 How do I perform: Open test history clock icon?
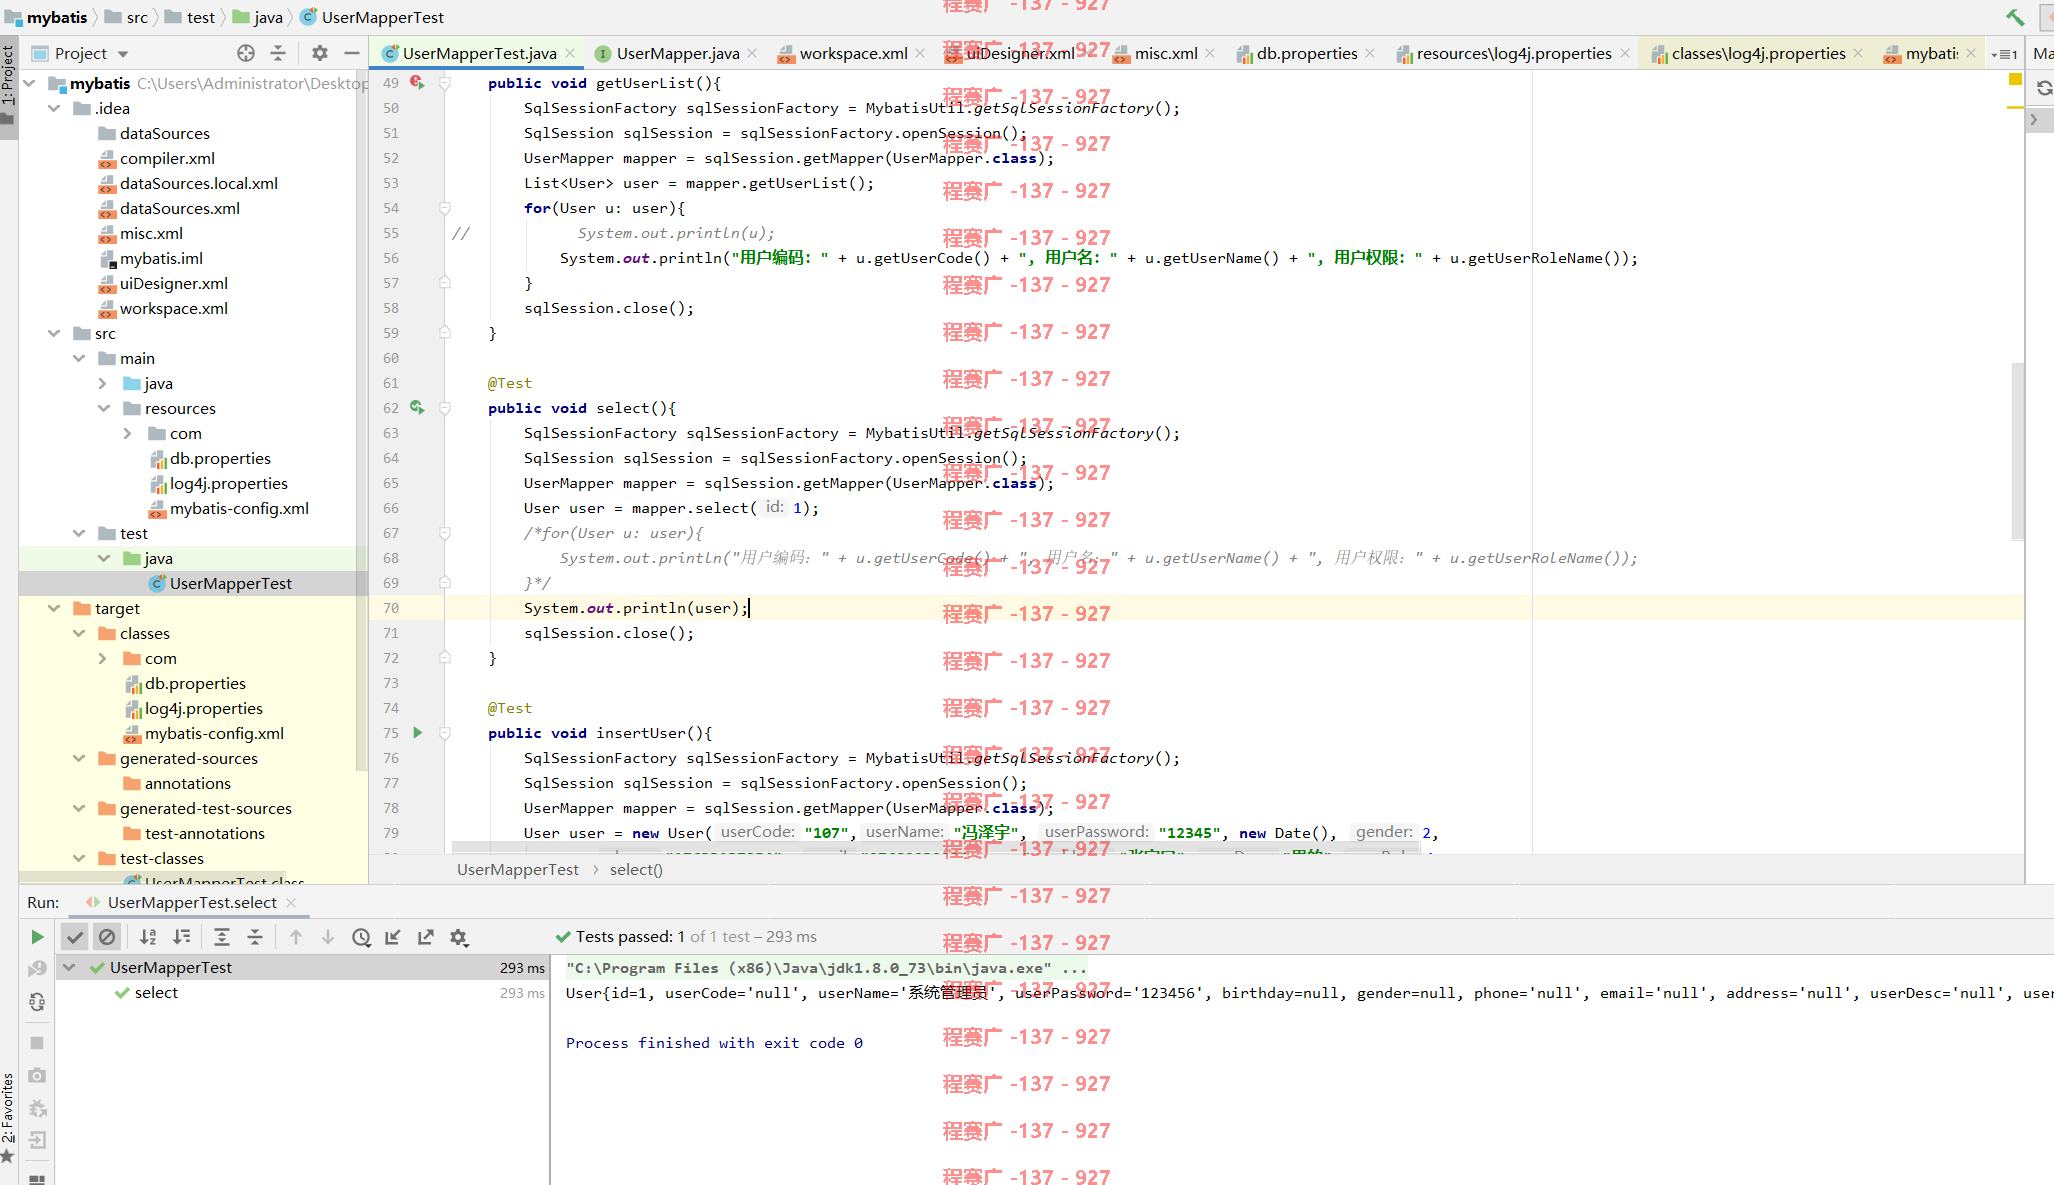361,937
